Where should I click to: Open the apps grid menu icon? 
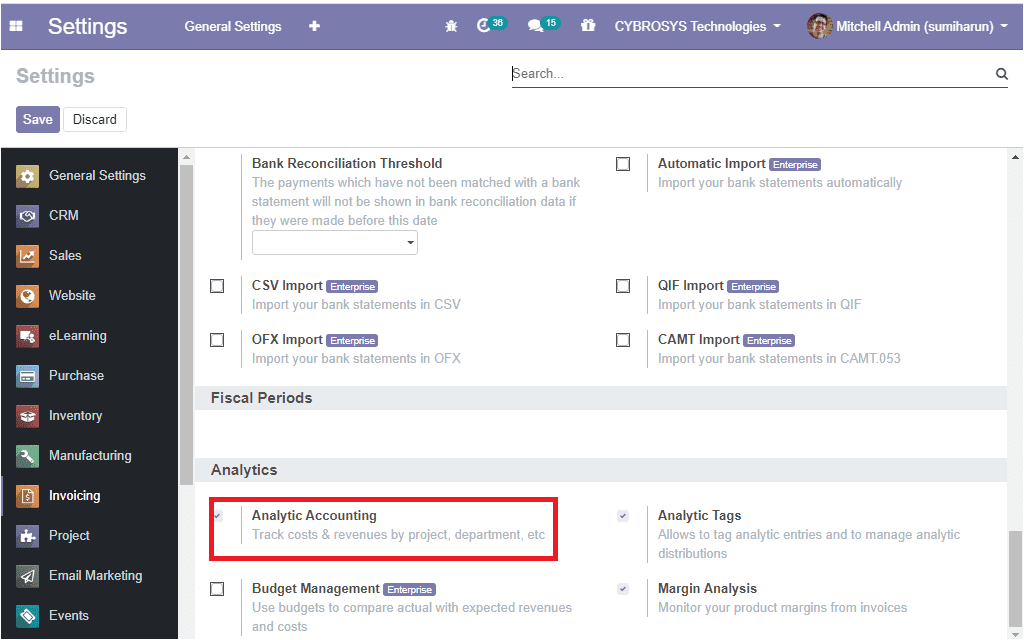coord(16,26)
